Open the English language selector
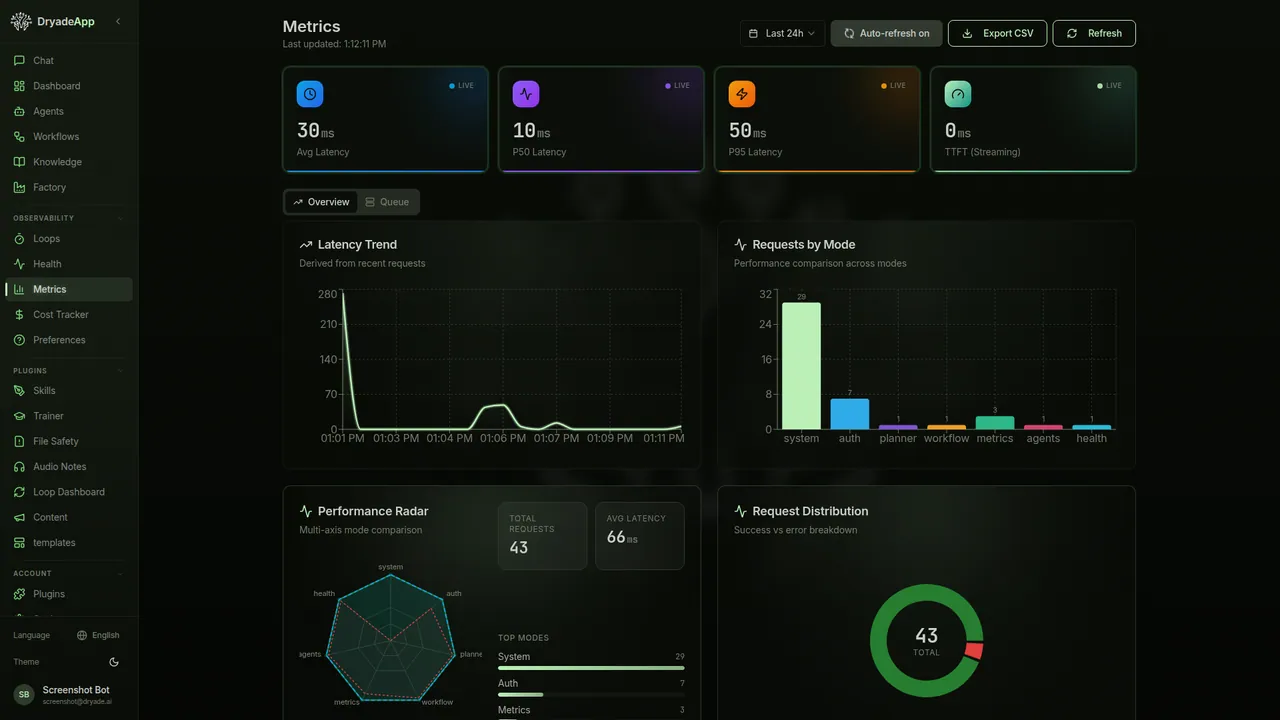The image size is (1280, 720). (99, 635)
